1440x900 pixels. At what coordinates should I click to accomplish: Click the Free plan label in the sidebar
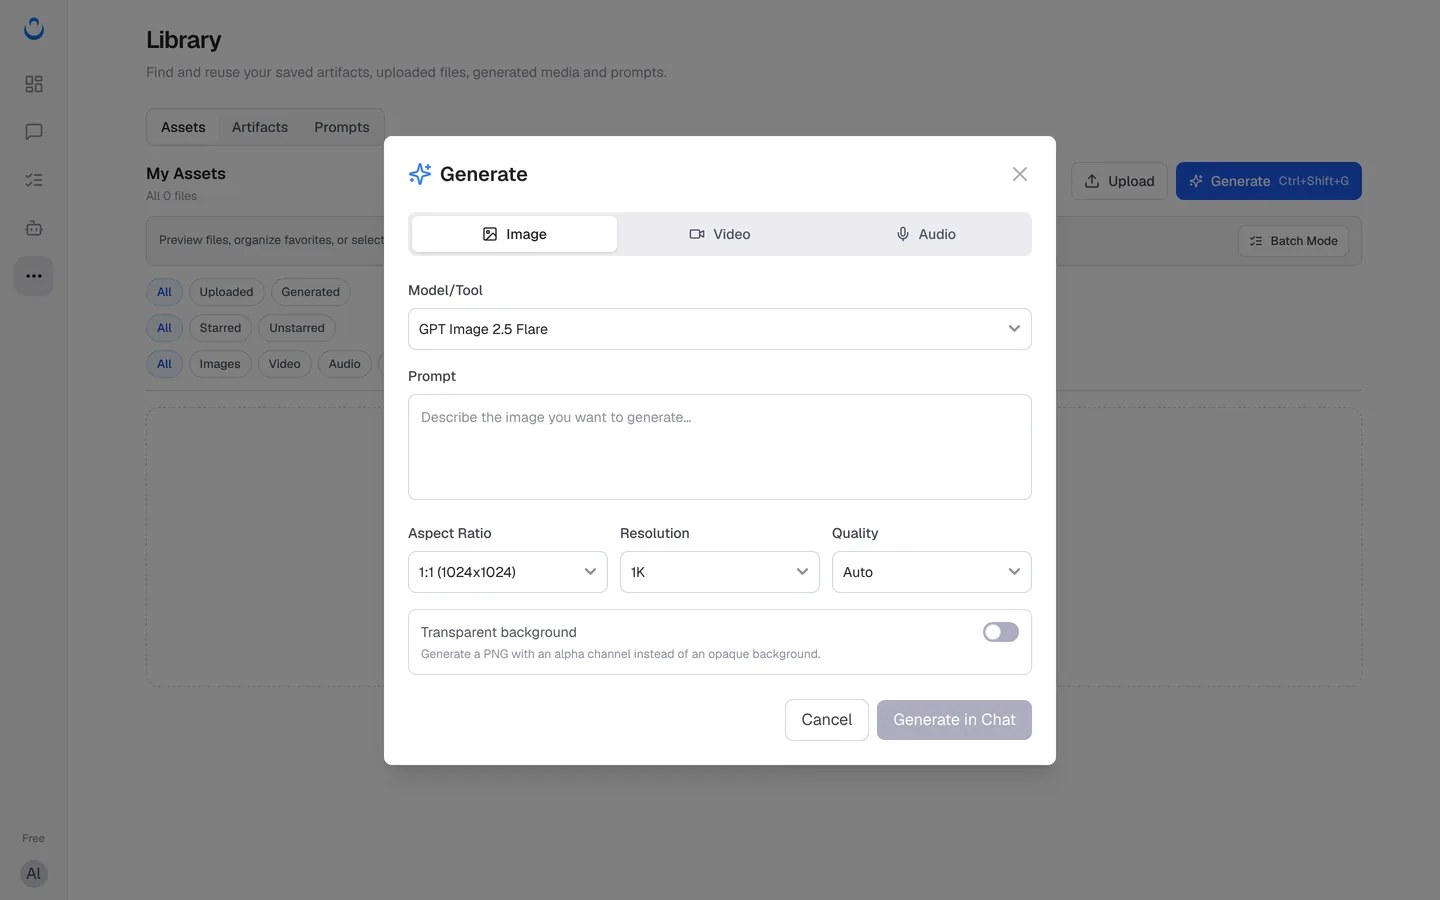(33, 838)
